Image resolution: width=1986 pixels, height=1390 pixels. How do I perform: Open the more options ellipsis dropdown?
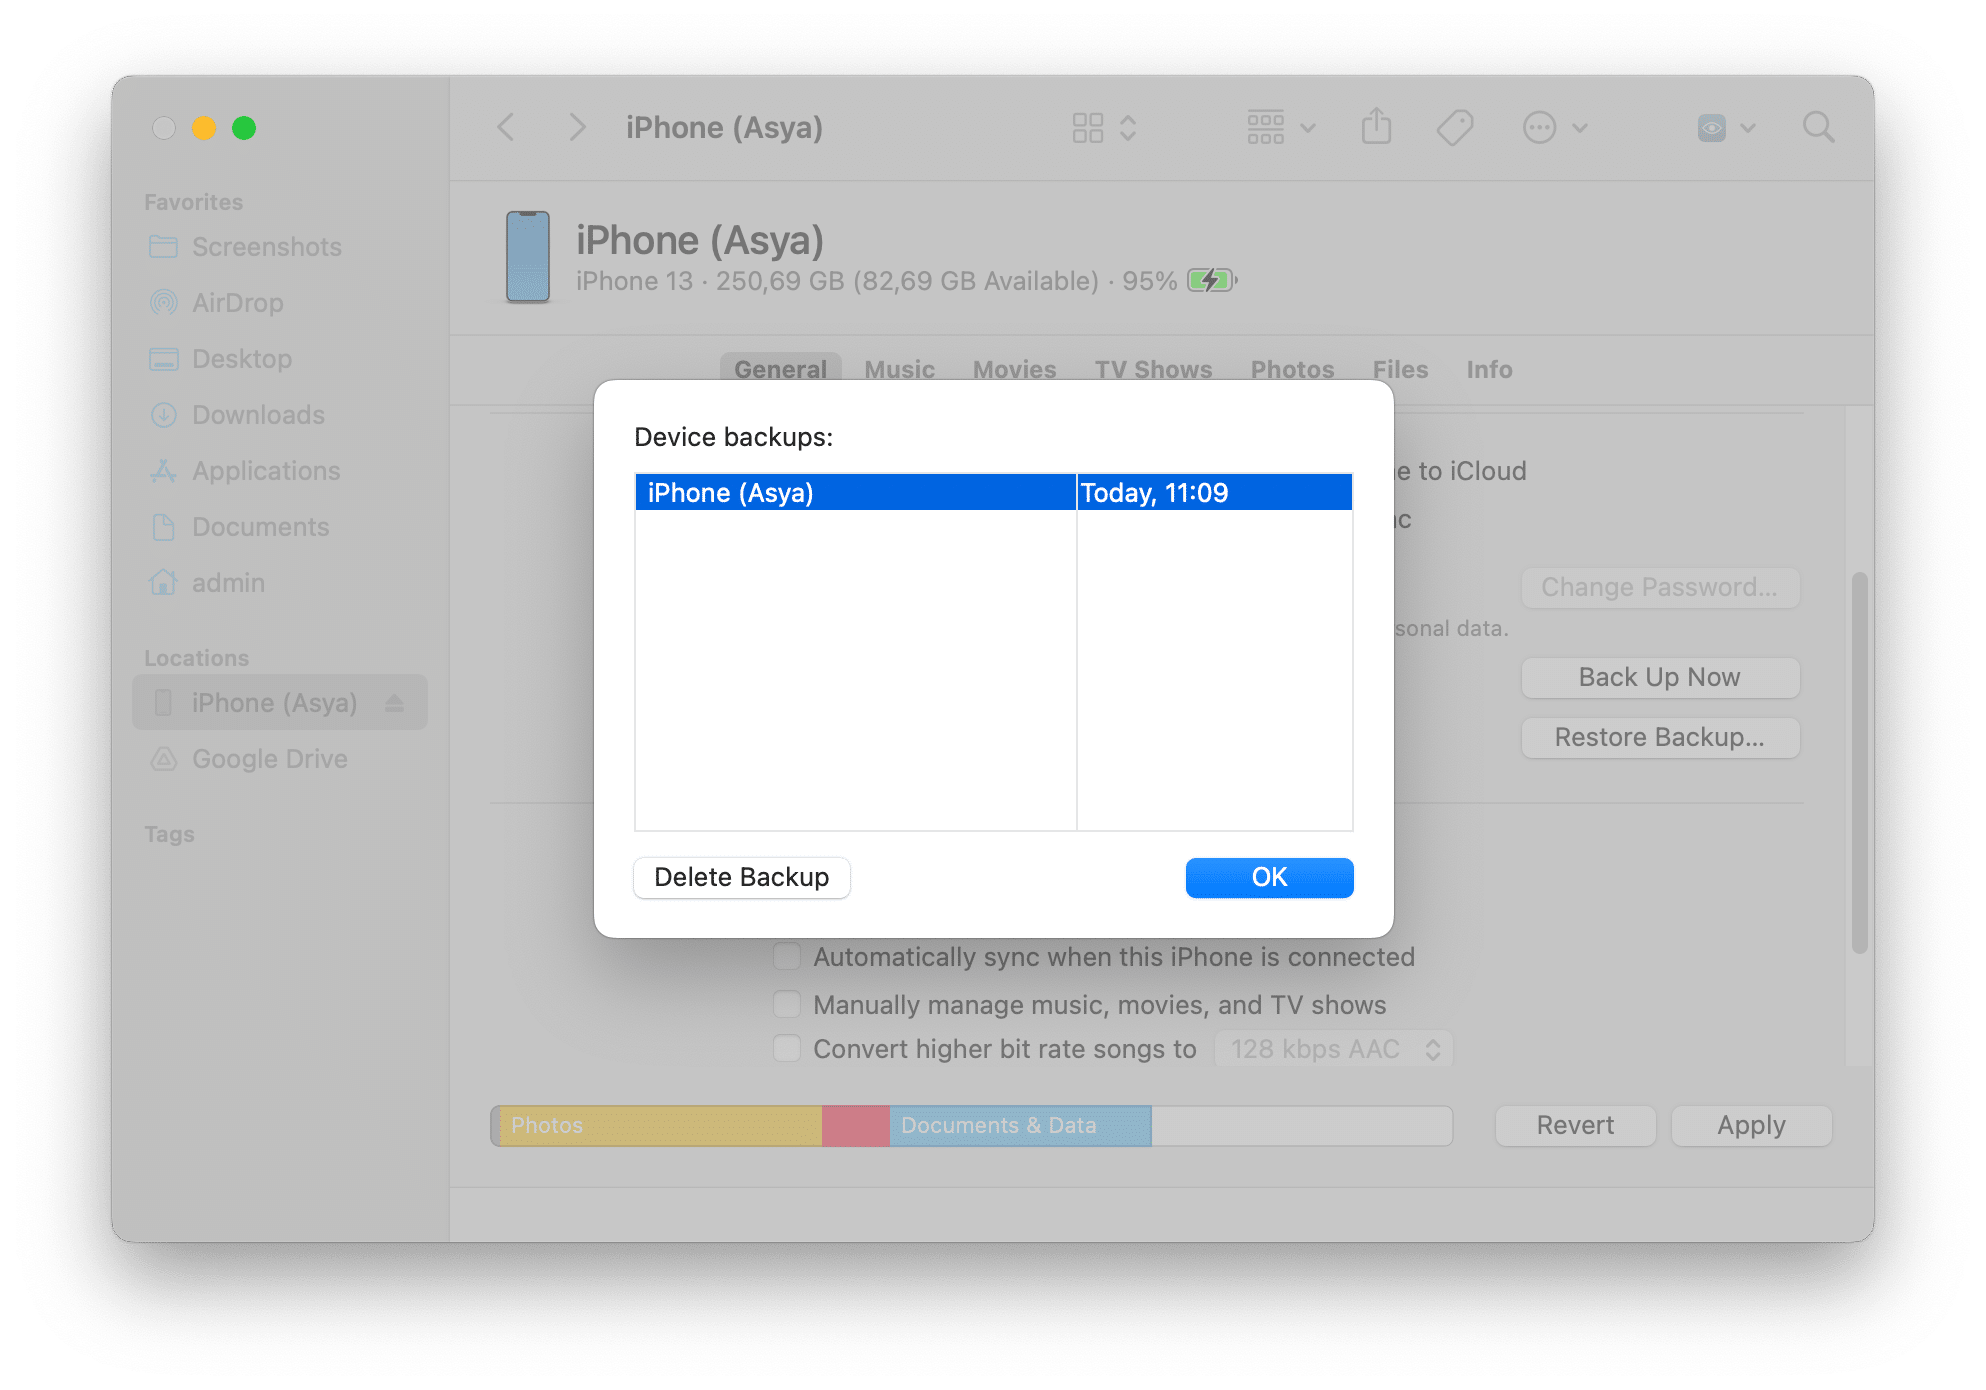tap(1554, 127)
